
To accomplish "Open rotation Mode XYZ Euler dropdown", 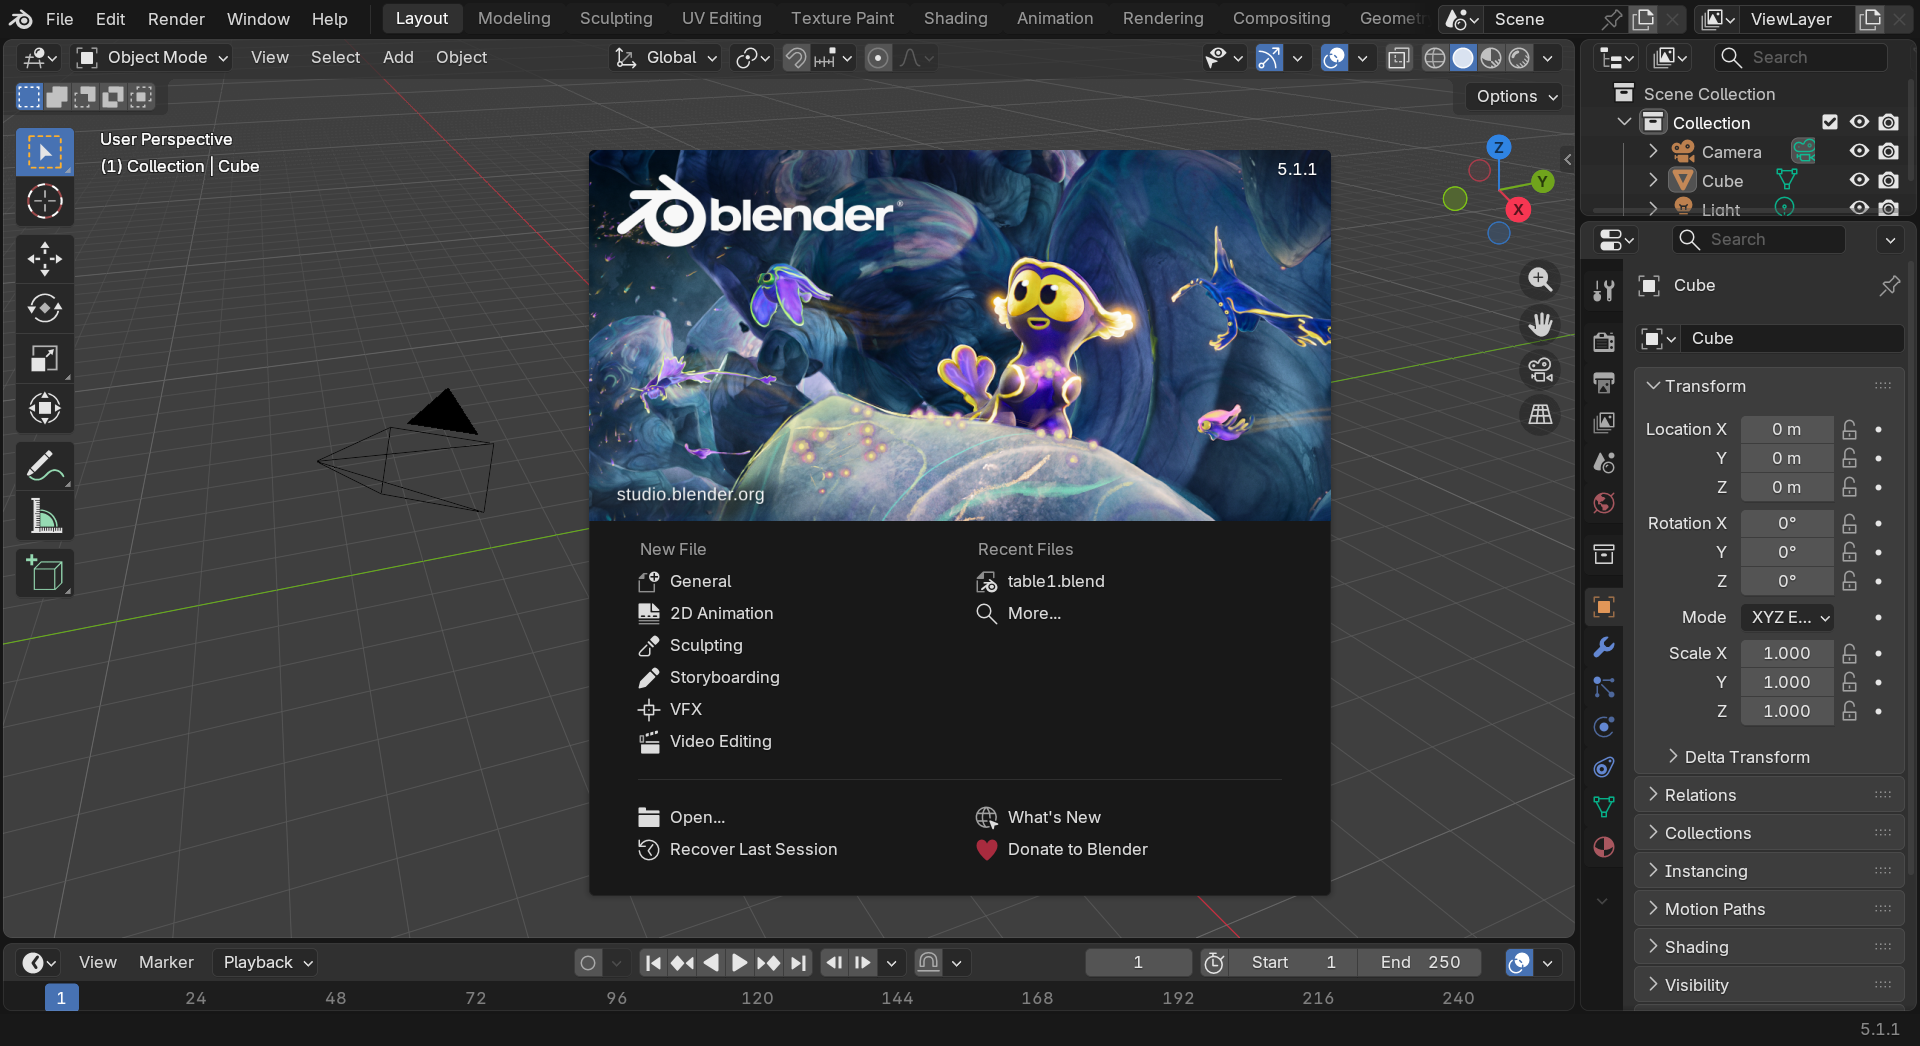I will click(1788, 617).
